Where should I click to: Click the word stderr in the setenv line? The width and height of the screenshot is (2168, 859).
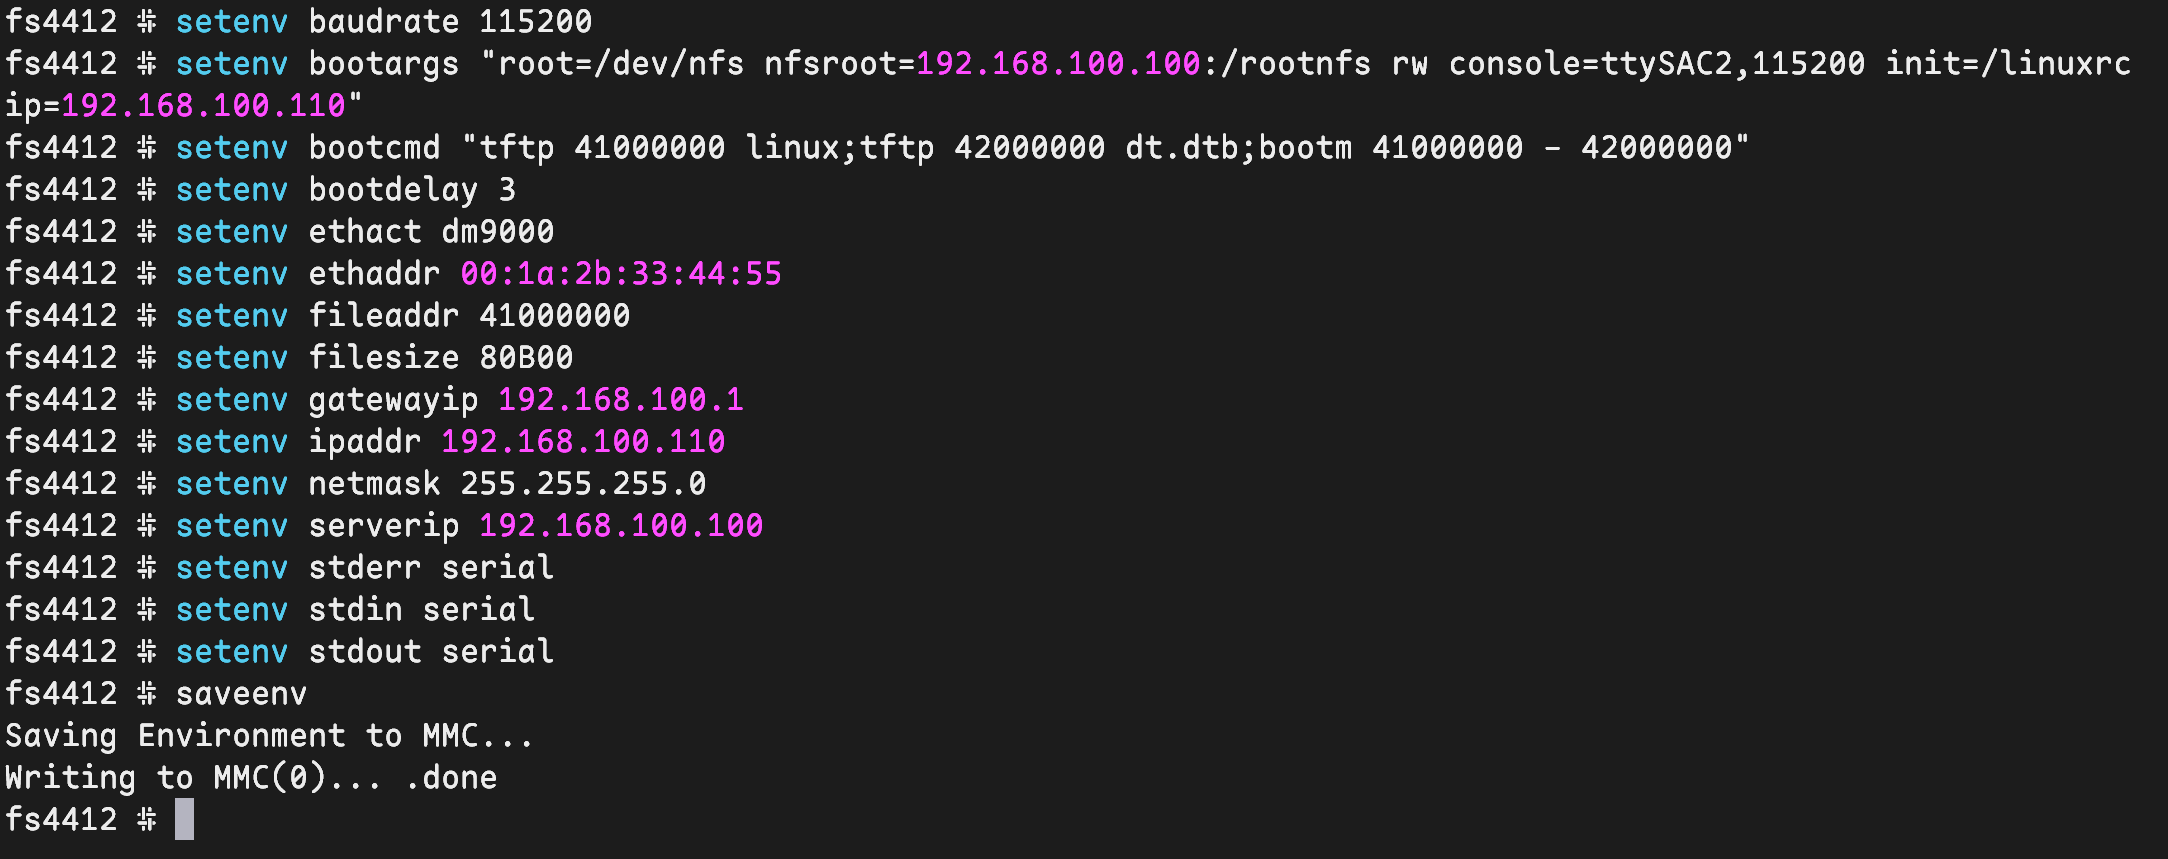pos(364,567)
